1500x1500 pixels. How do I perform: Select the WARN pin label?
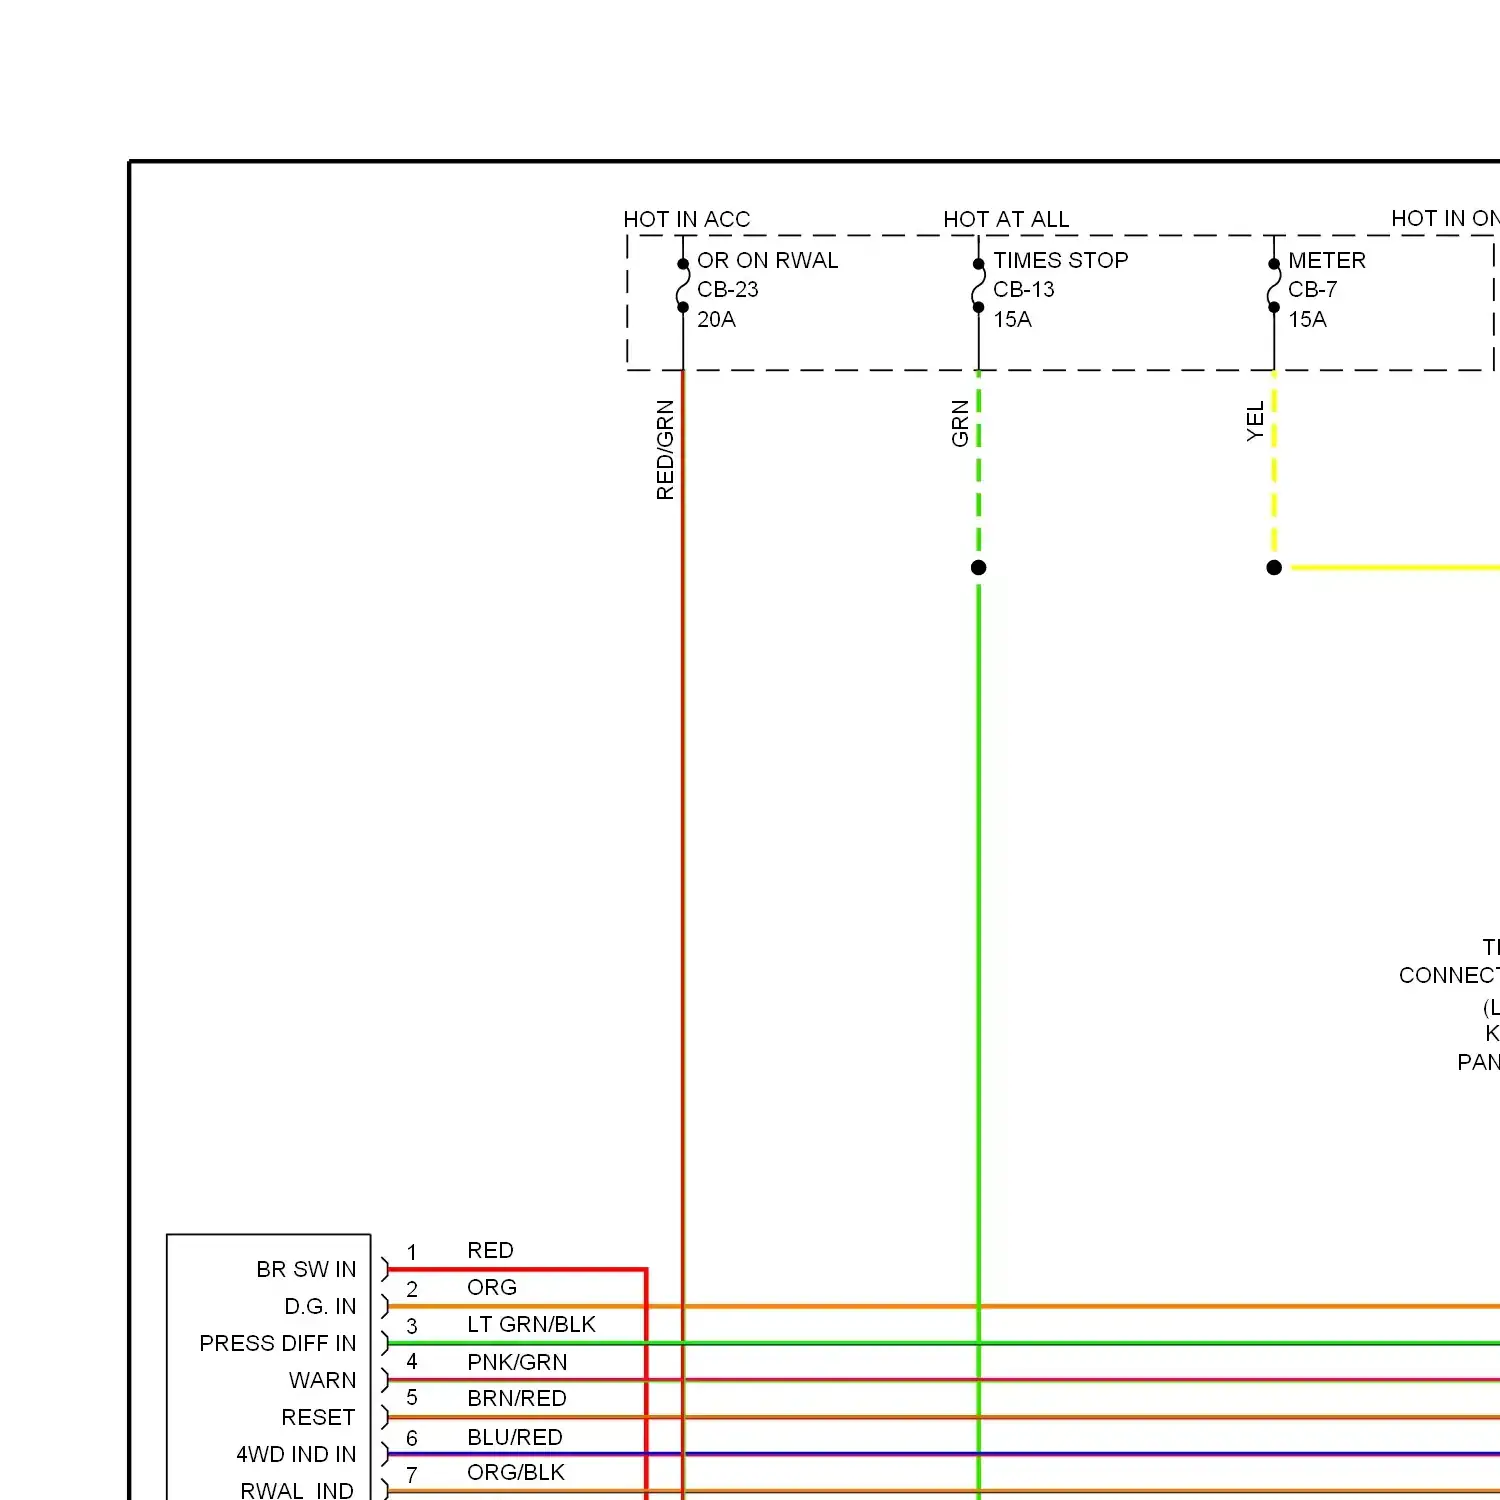[x=322, y=1380]
